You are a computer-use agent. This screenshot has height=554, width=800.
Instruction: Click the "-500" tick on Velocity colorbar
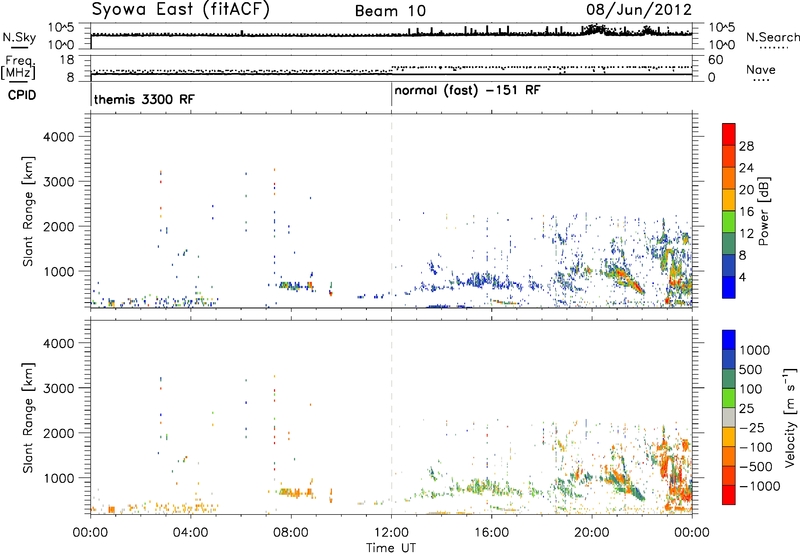tap(756, 466)
